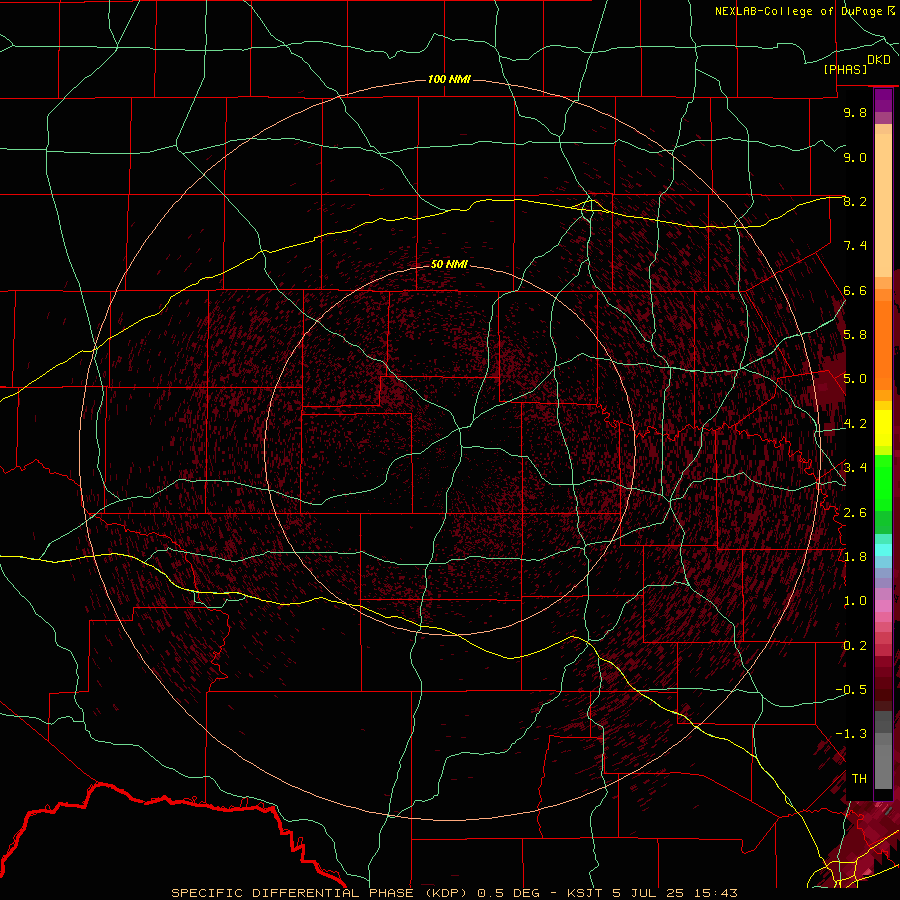The image size is (900, 900).
Task: Click the 1.0 legend value
Action: pos(855,601)
